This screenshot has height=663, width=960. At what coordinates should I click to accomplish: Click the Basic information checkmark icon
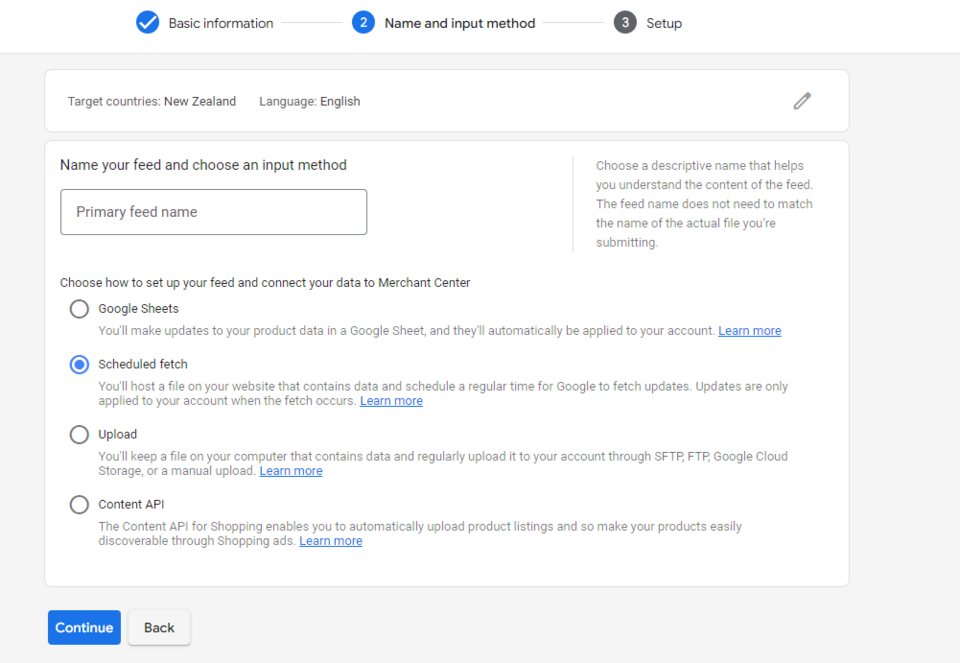[148, 23]
